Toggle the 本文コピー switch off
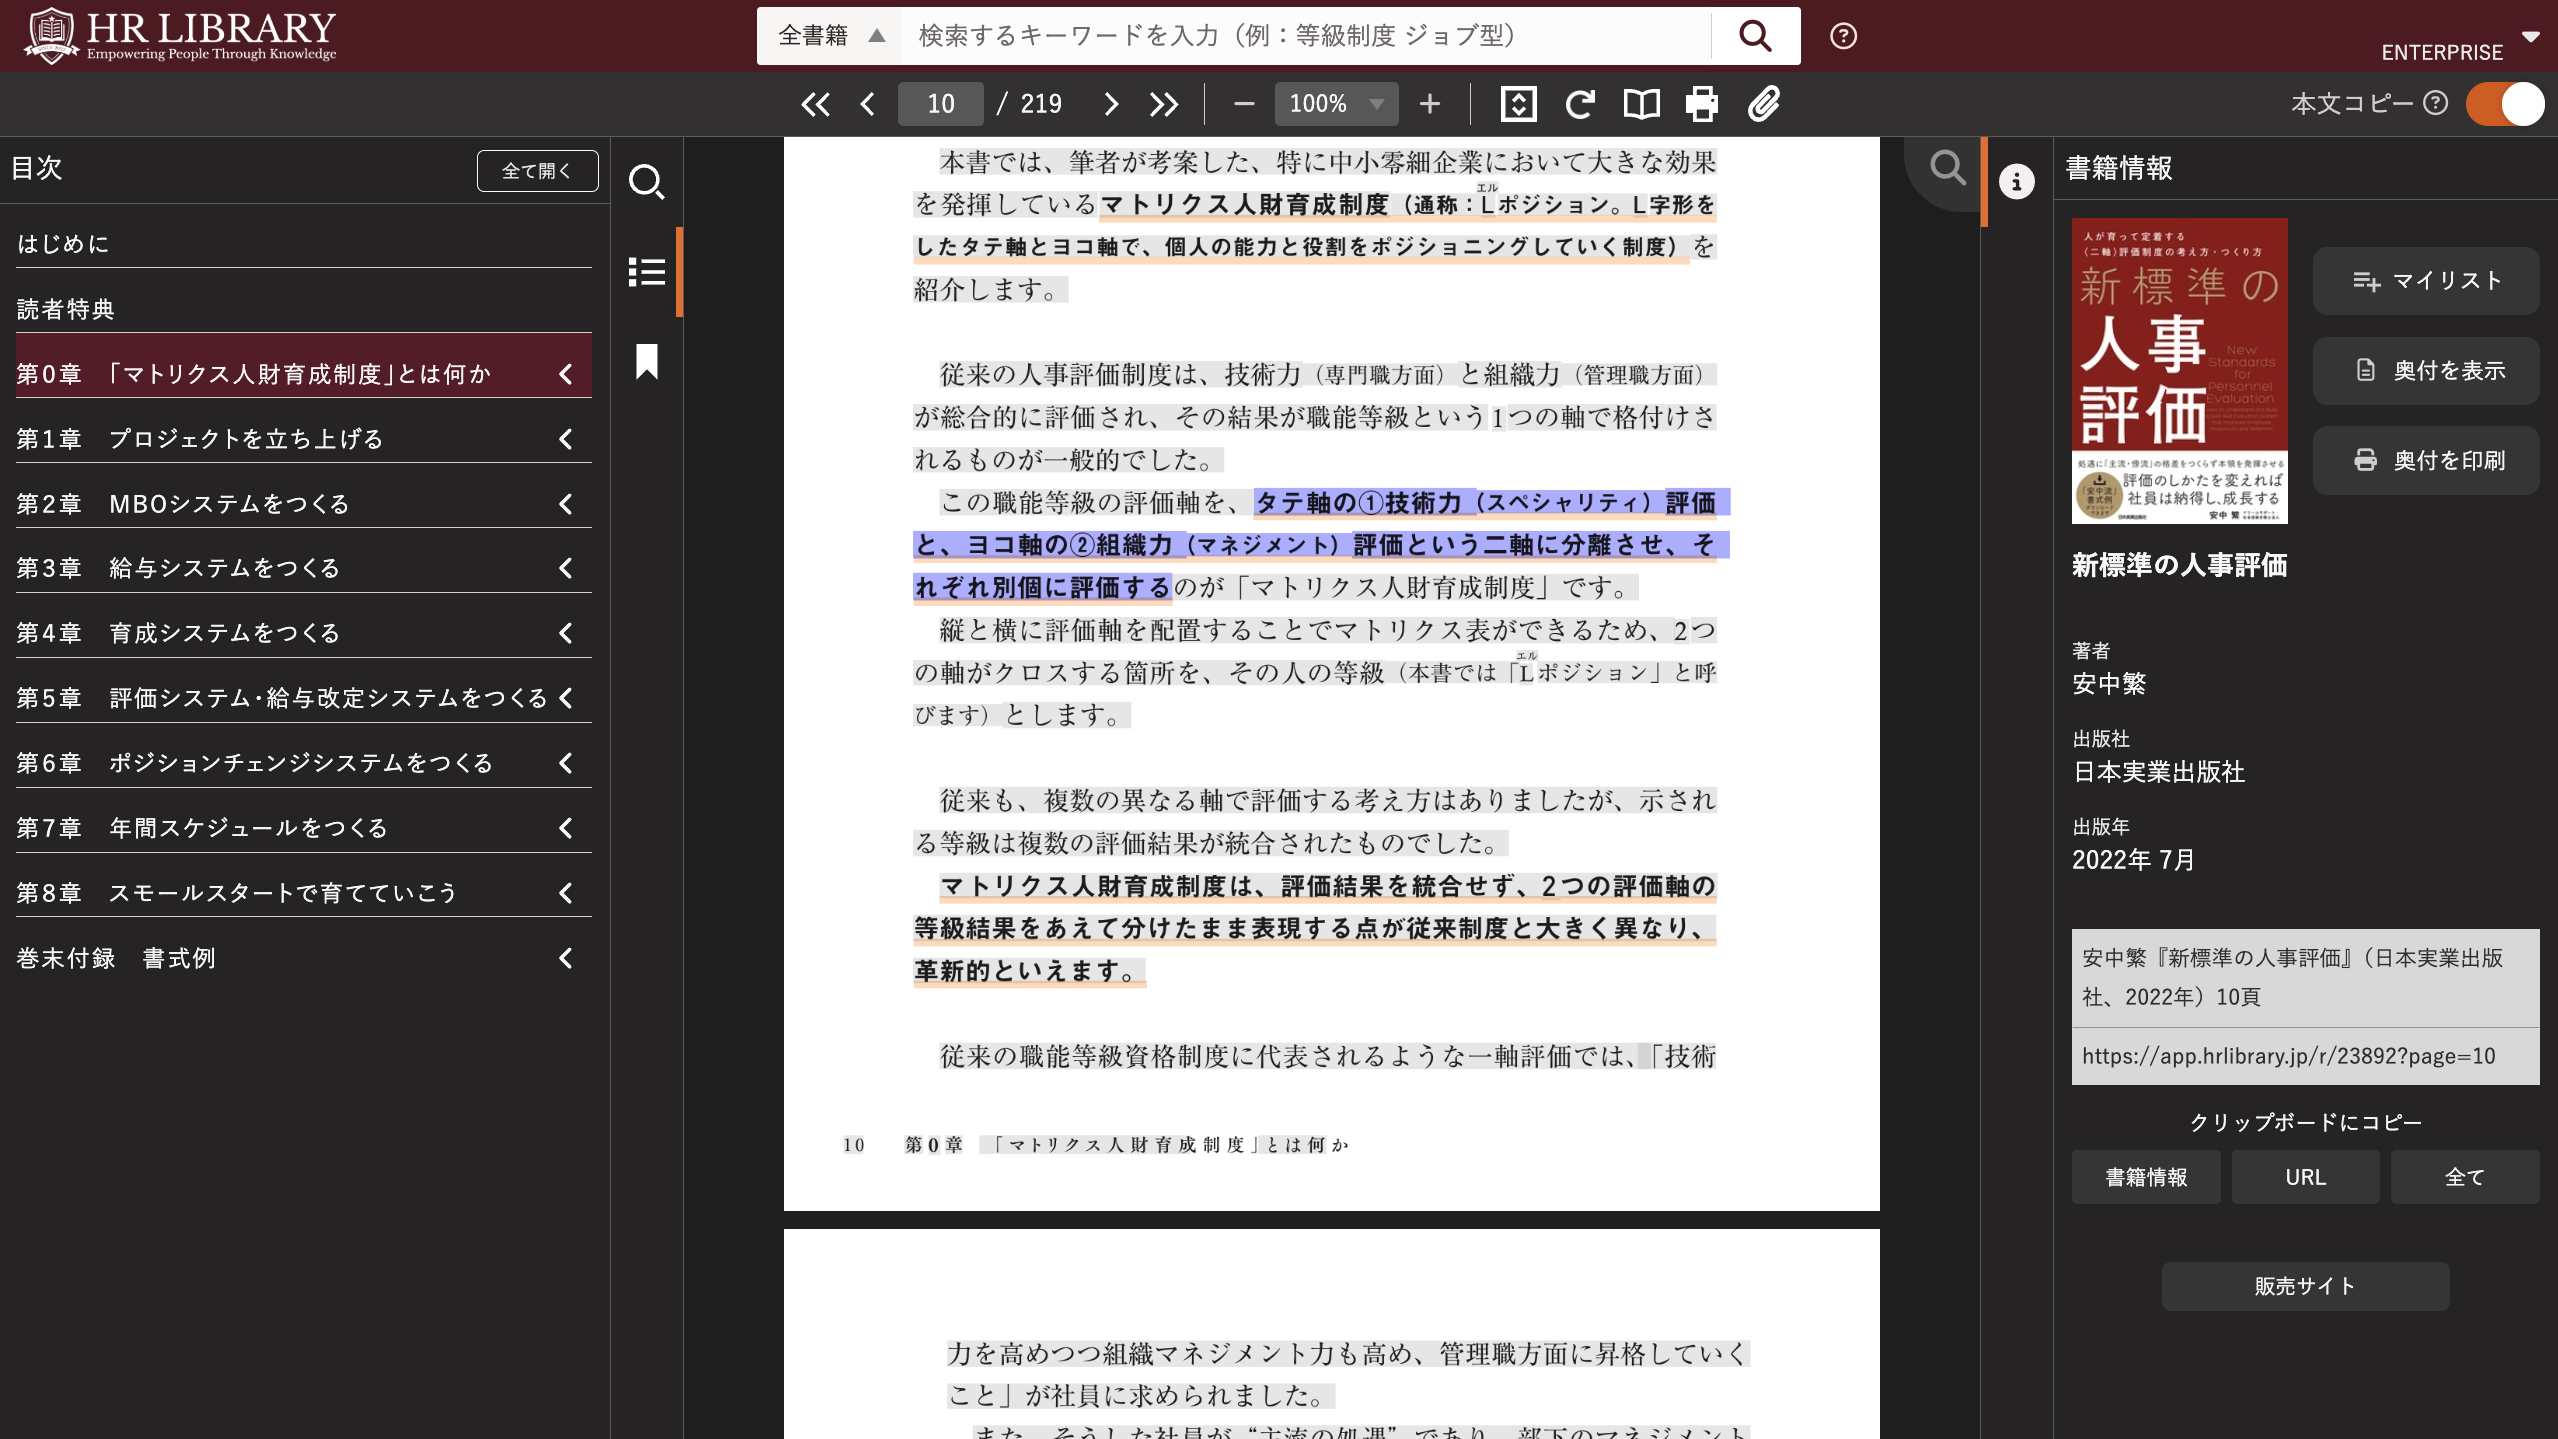 [2504, 104]
